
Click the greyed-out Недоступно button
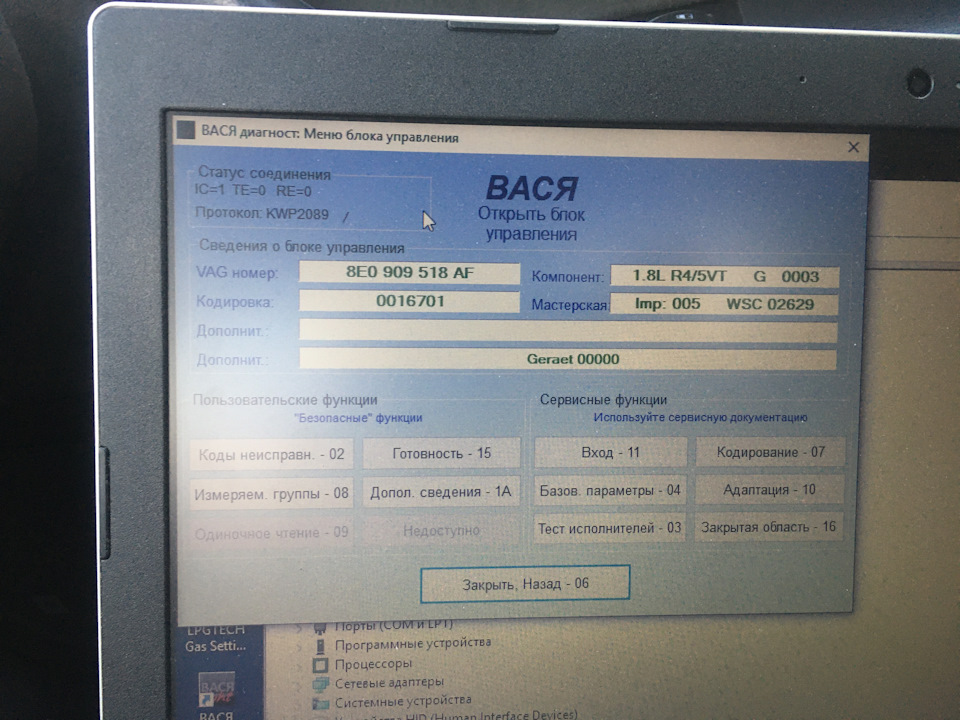pyautogui.click(x=441, y=530)
